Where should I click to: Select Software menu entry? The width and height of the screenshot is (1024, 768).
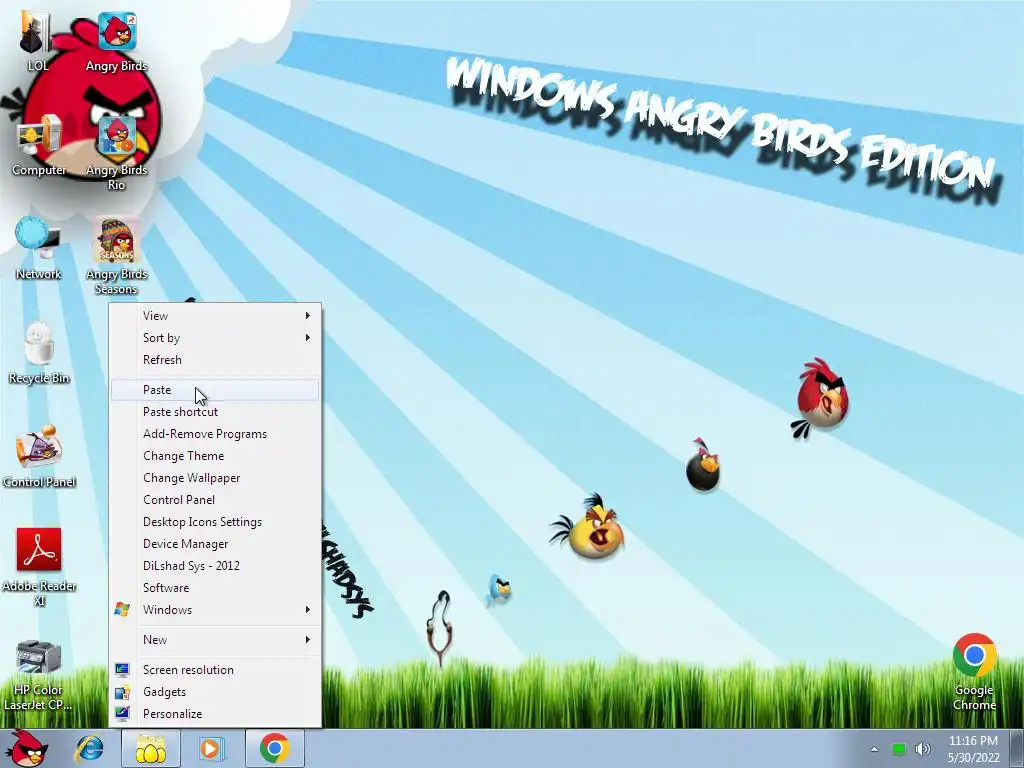click(215, 588)
